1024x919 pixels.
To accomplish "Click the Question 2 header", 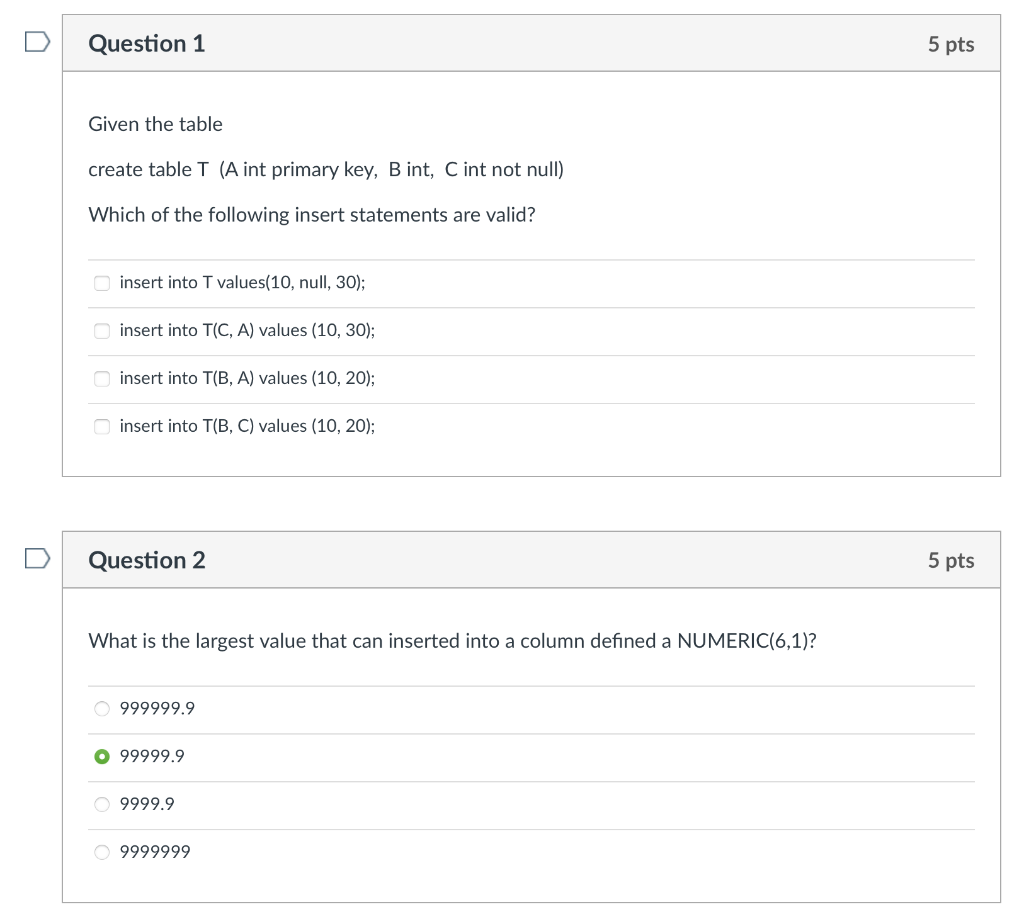I will (147, 560).
